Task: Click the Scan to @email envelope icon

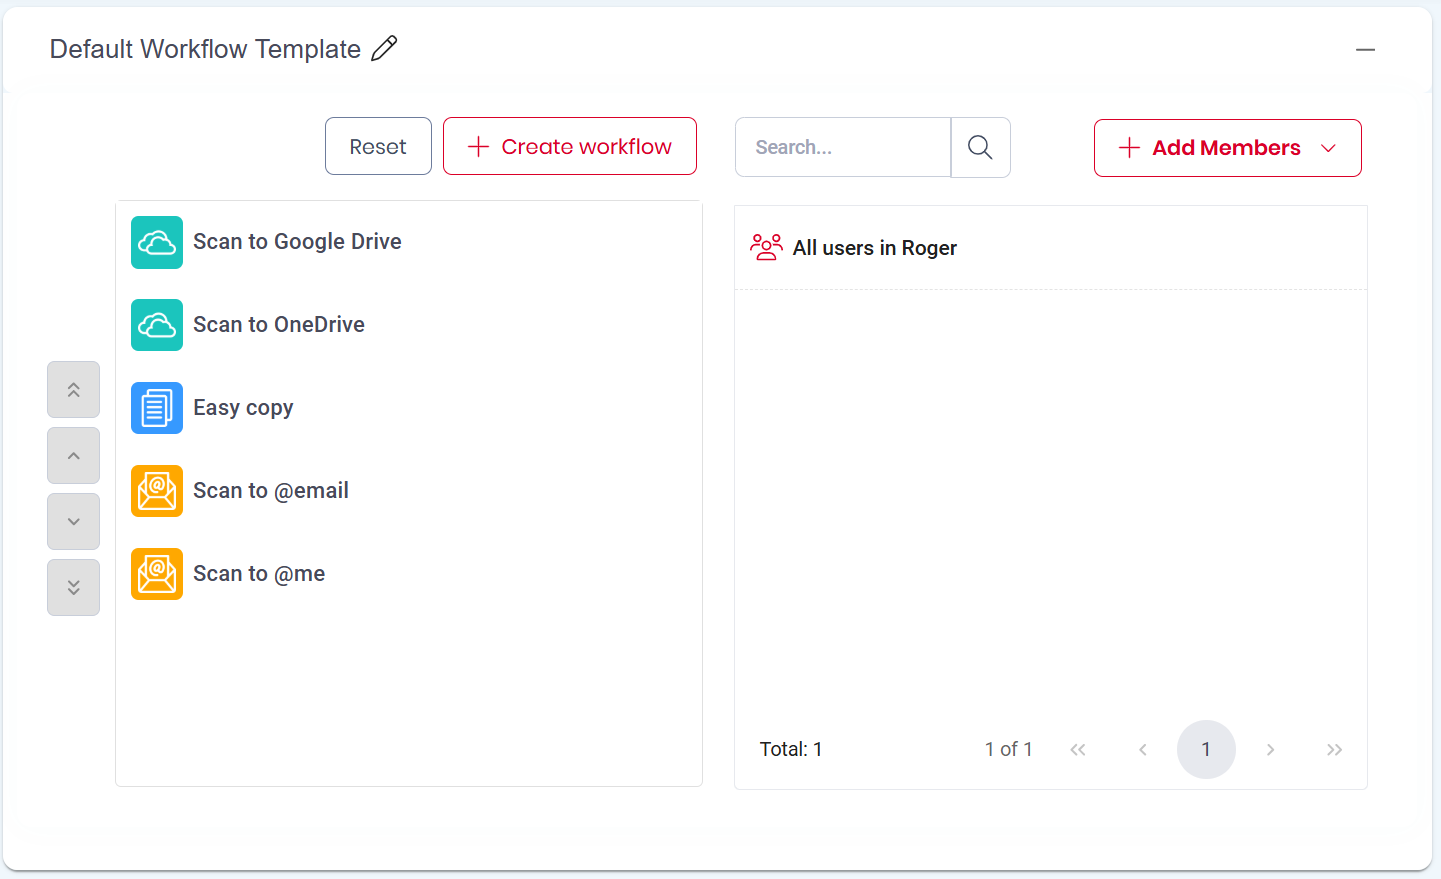Action: tap(157, 491)
